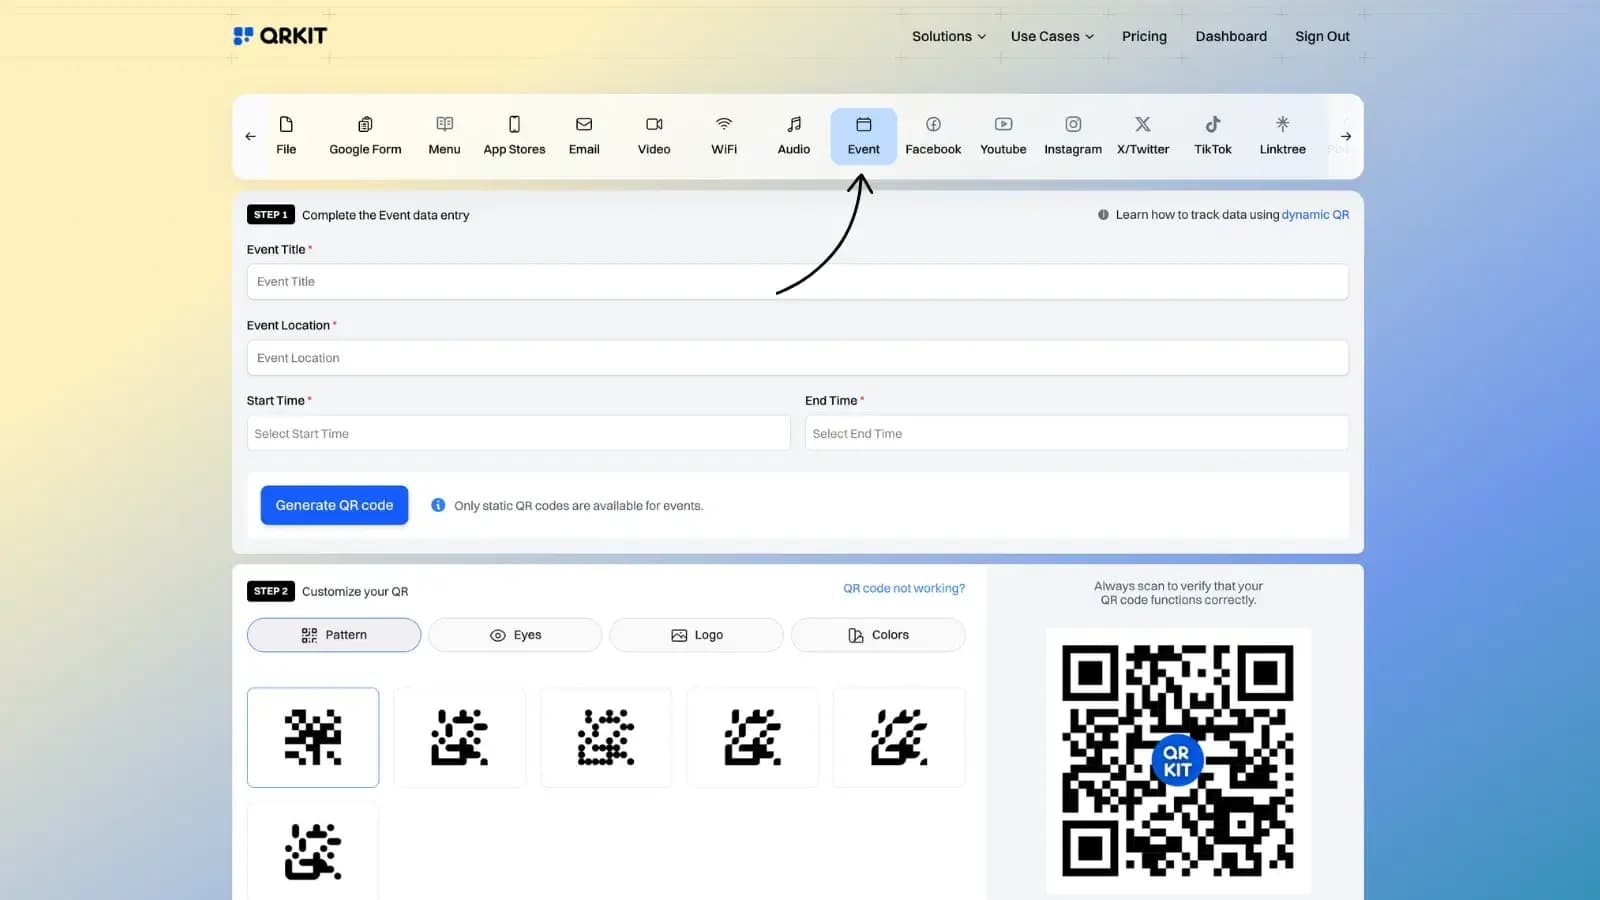Choose the Linktree QR code type
The height and width of the screenshot is (900, 1600).
[1282, 135]
